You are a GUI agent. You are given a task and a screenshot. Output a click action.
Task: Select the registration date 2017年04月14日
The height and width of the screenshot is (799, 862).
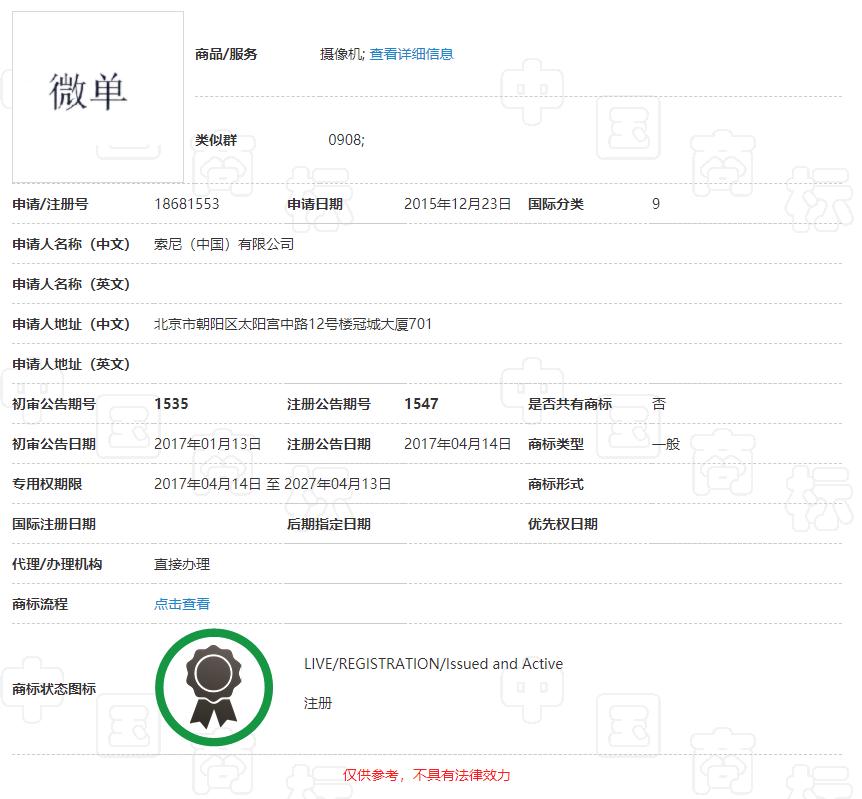[x=454, y=443]
